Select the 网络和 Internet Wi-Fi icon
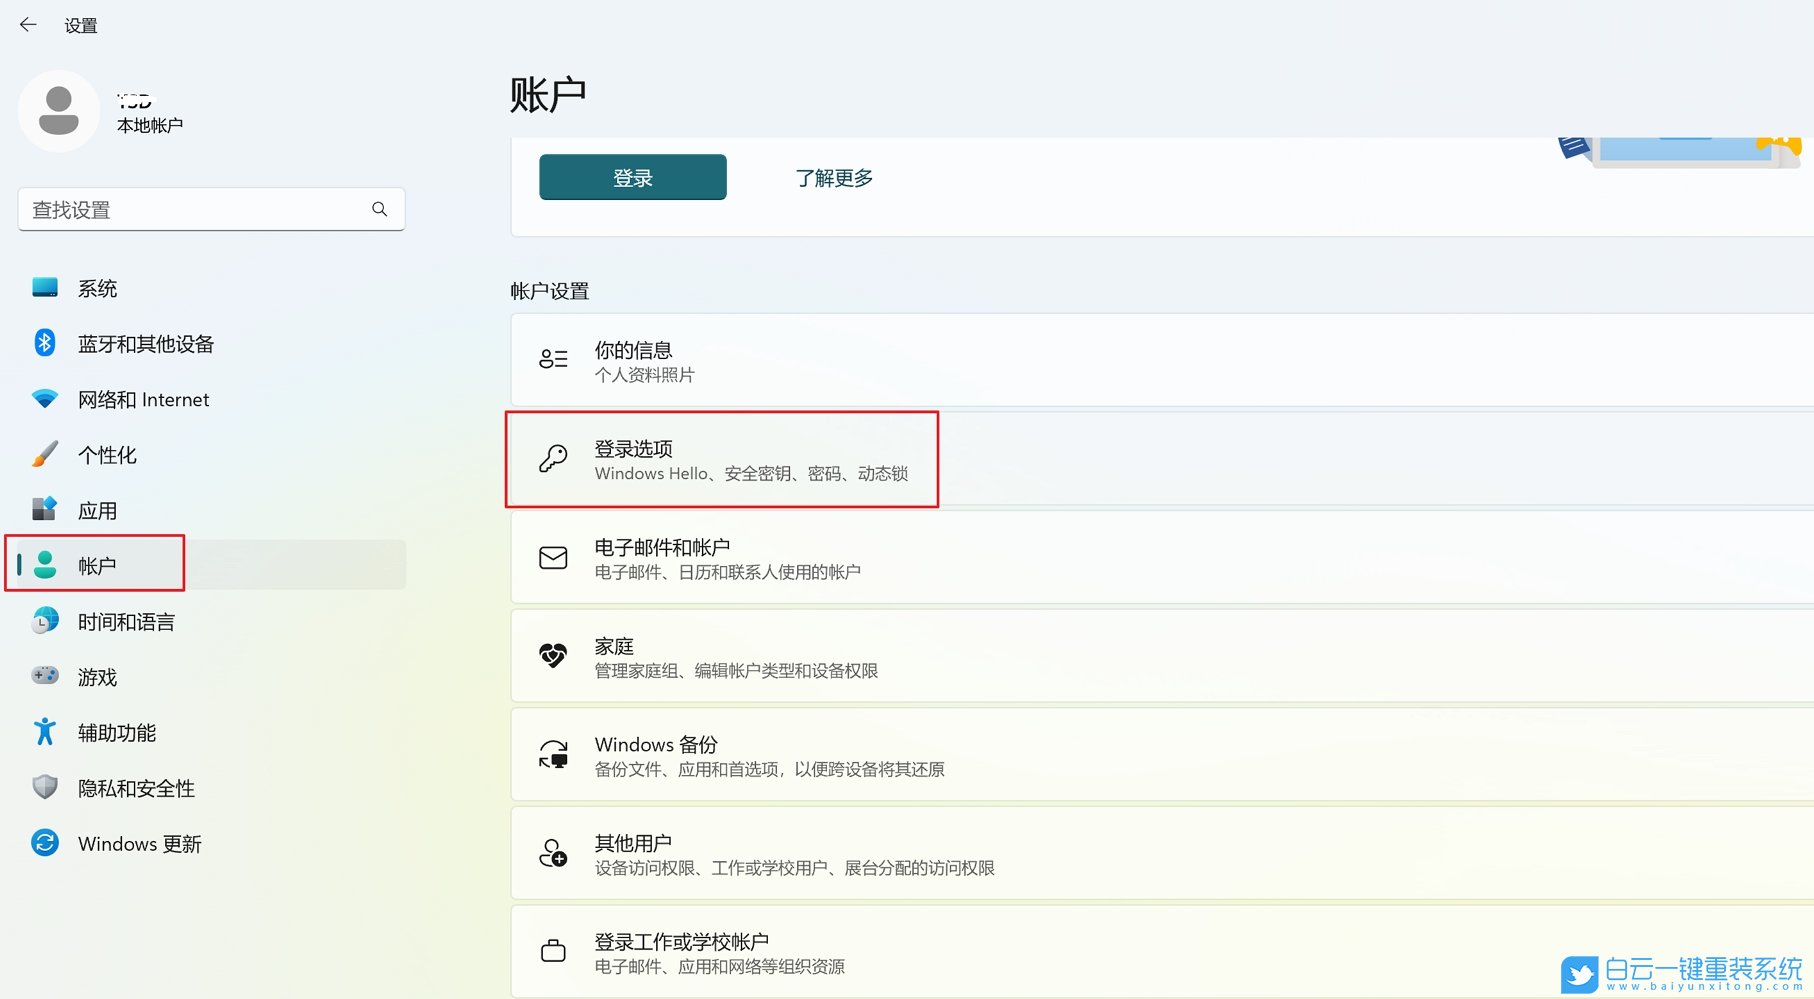Viewport: 1814px width, 999px height. click(x=44, y=398)
